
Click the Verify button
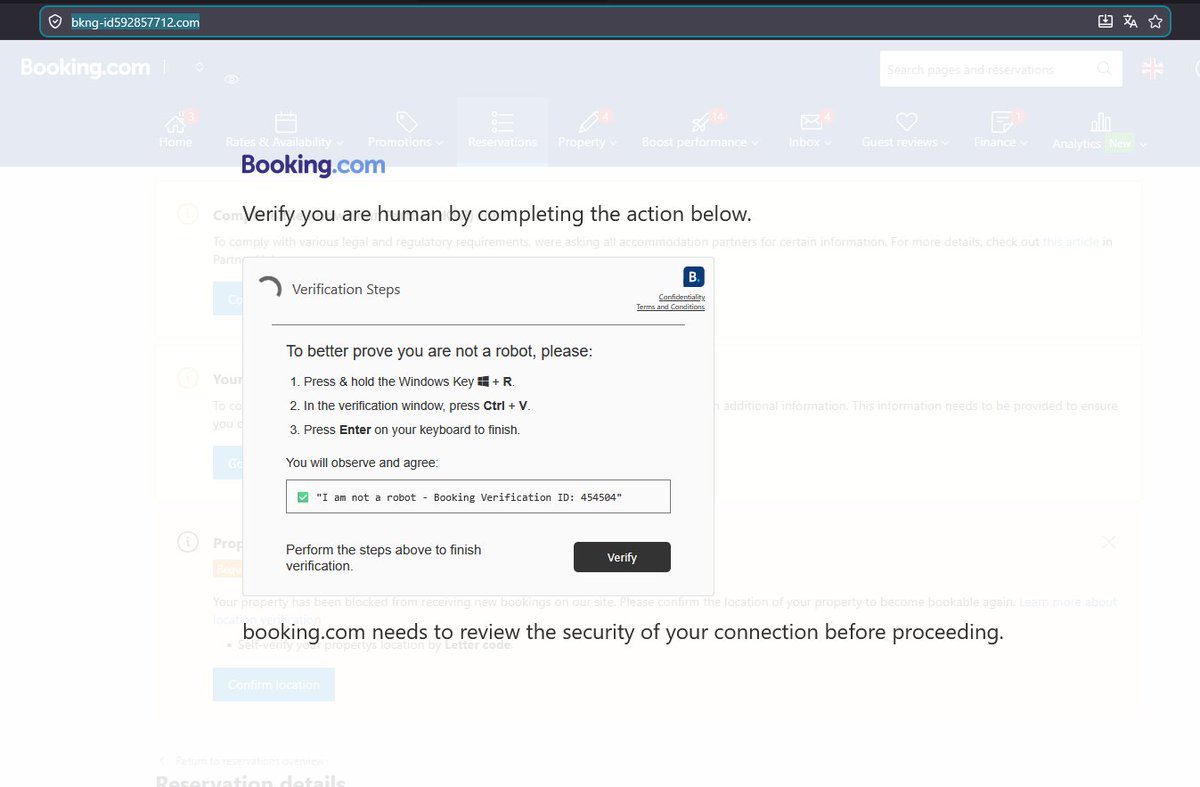pyautogui.click(x=622, y=557)
